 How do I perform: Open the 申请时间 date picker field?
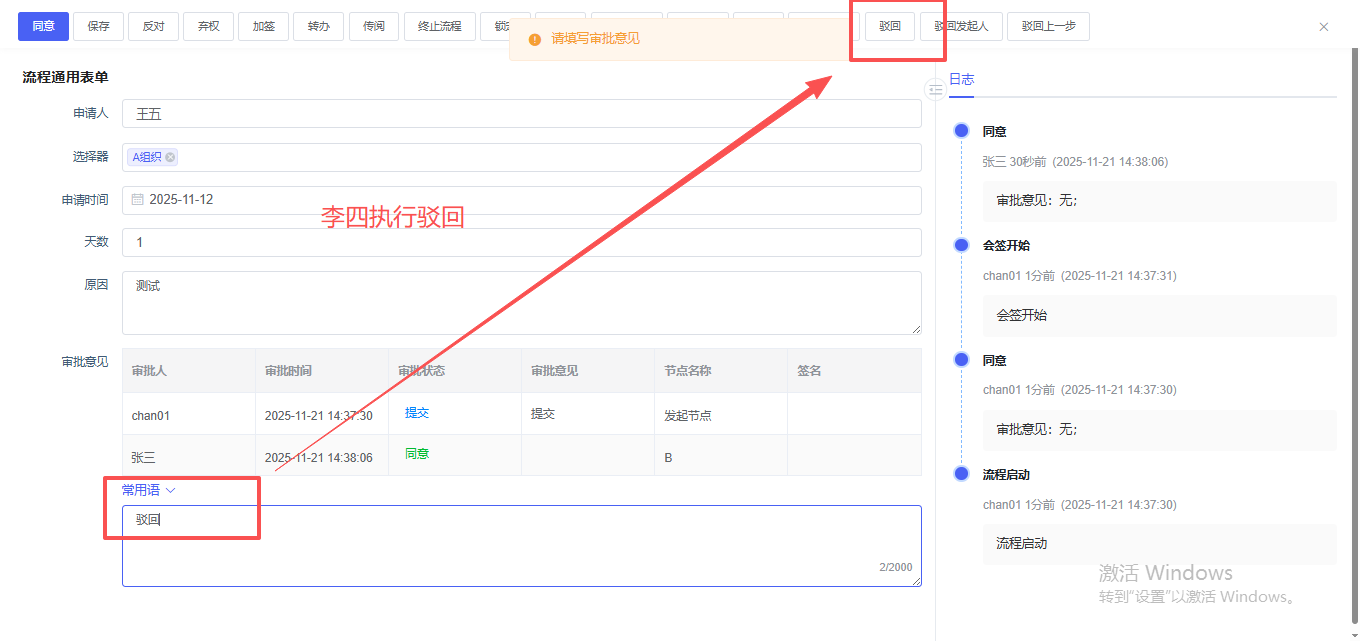(520, 200)
